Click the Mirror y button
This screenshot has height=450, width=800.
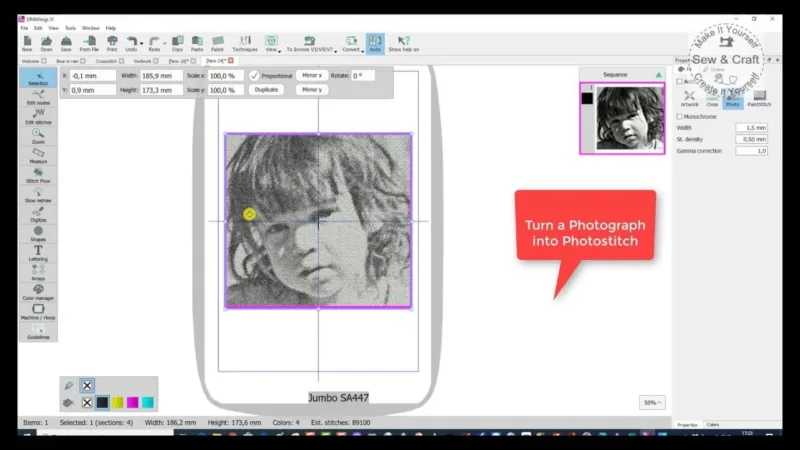(312, 90)
